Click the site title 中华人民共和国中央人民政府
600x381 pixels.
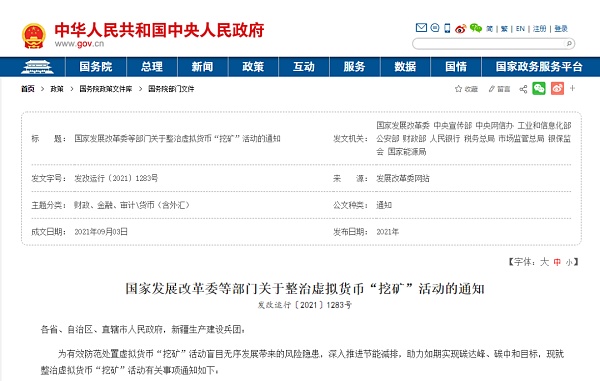click(159, 30)
